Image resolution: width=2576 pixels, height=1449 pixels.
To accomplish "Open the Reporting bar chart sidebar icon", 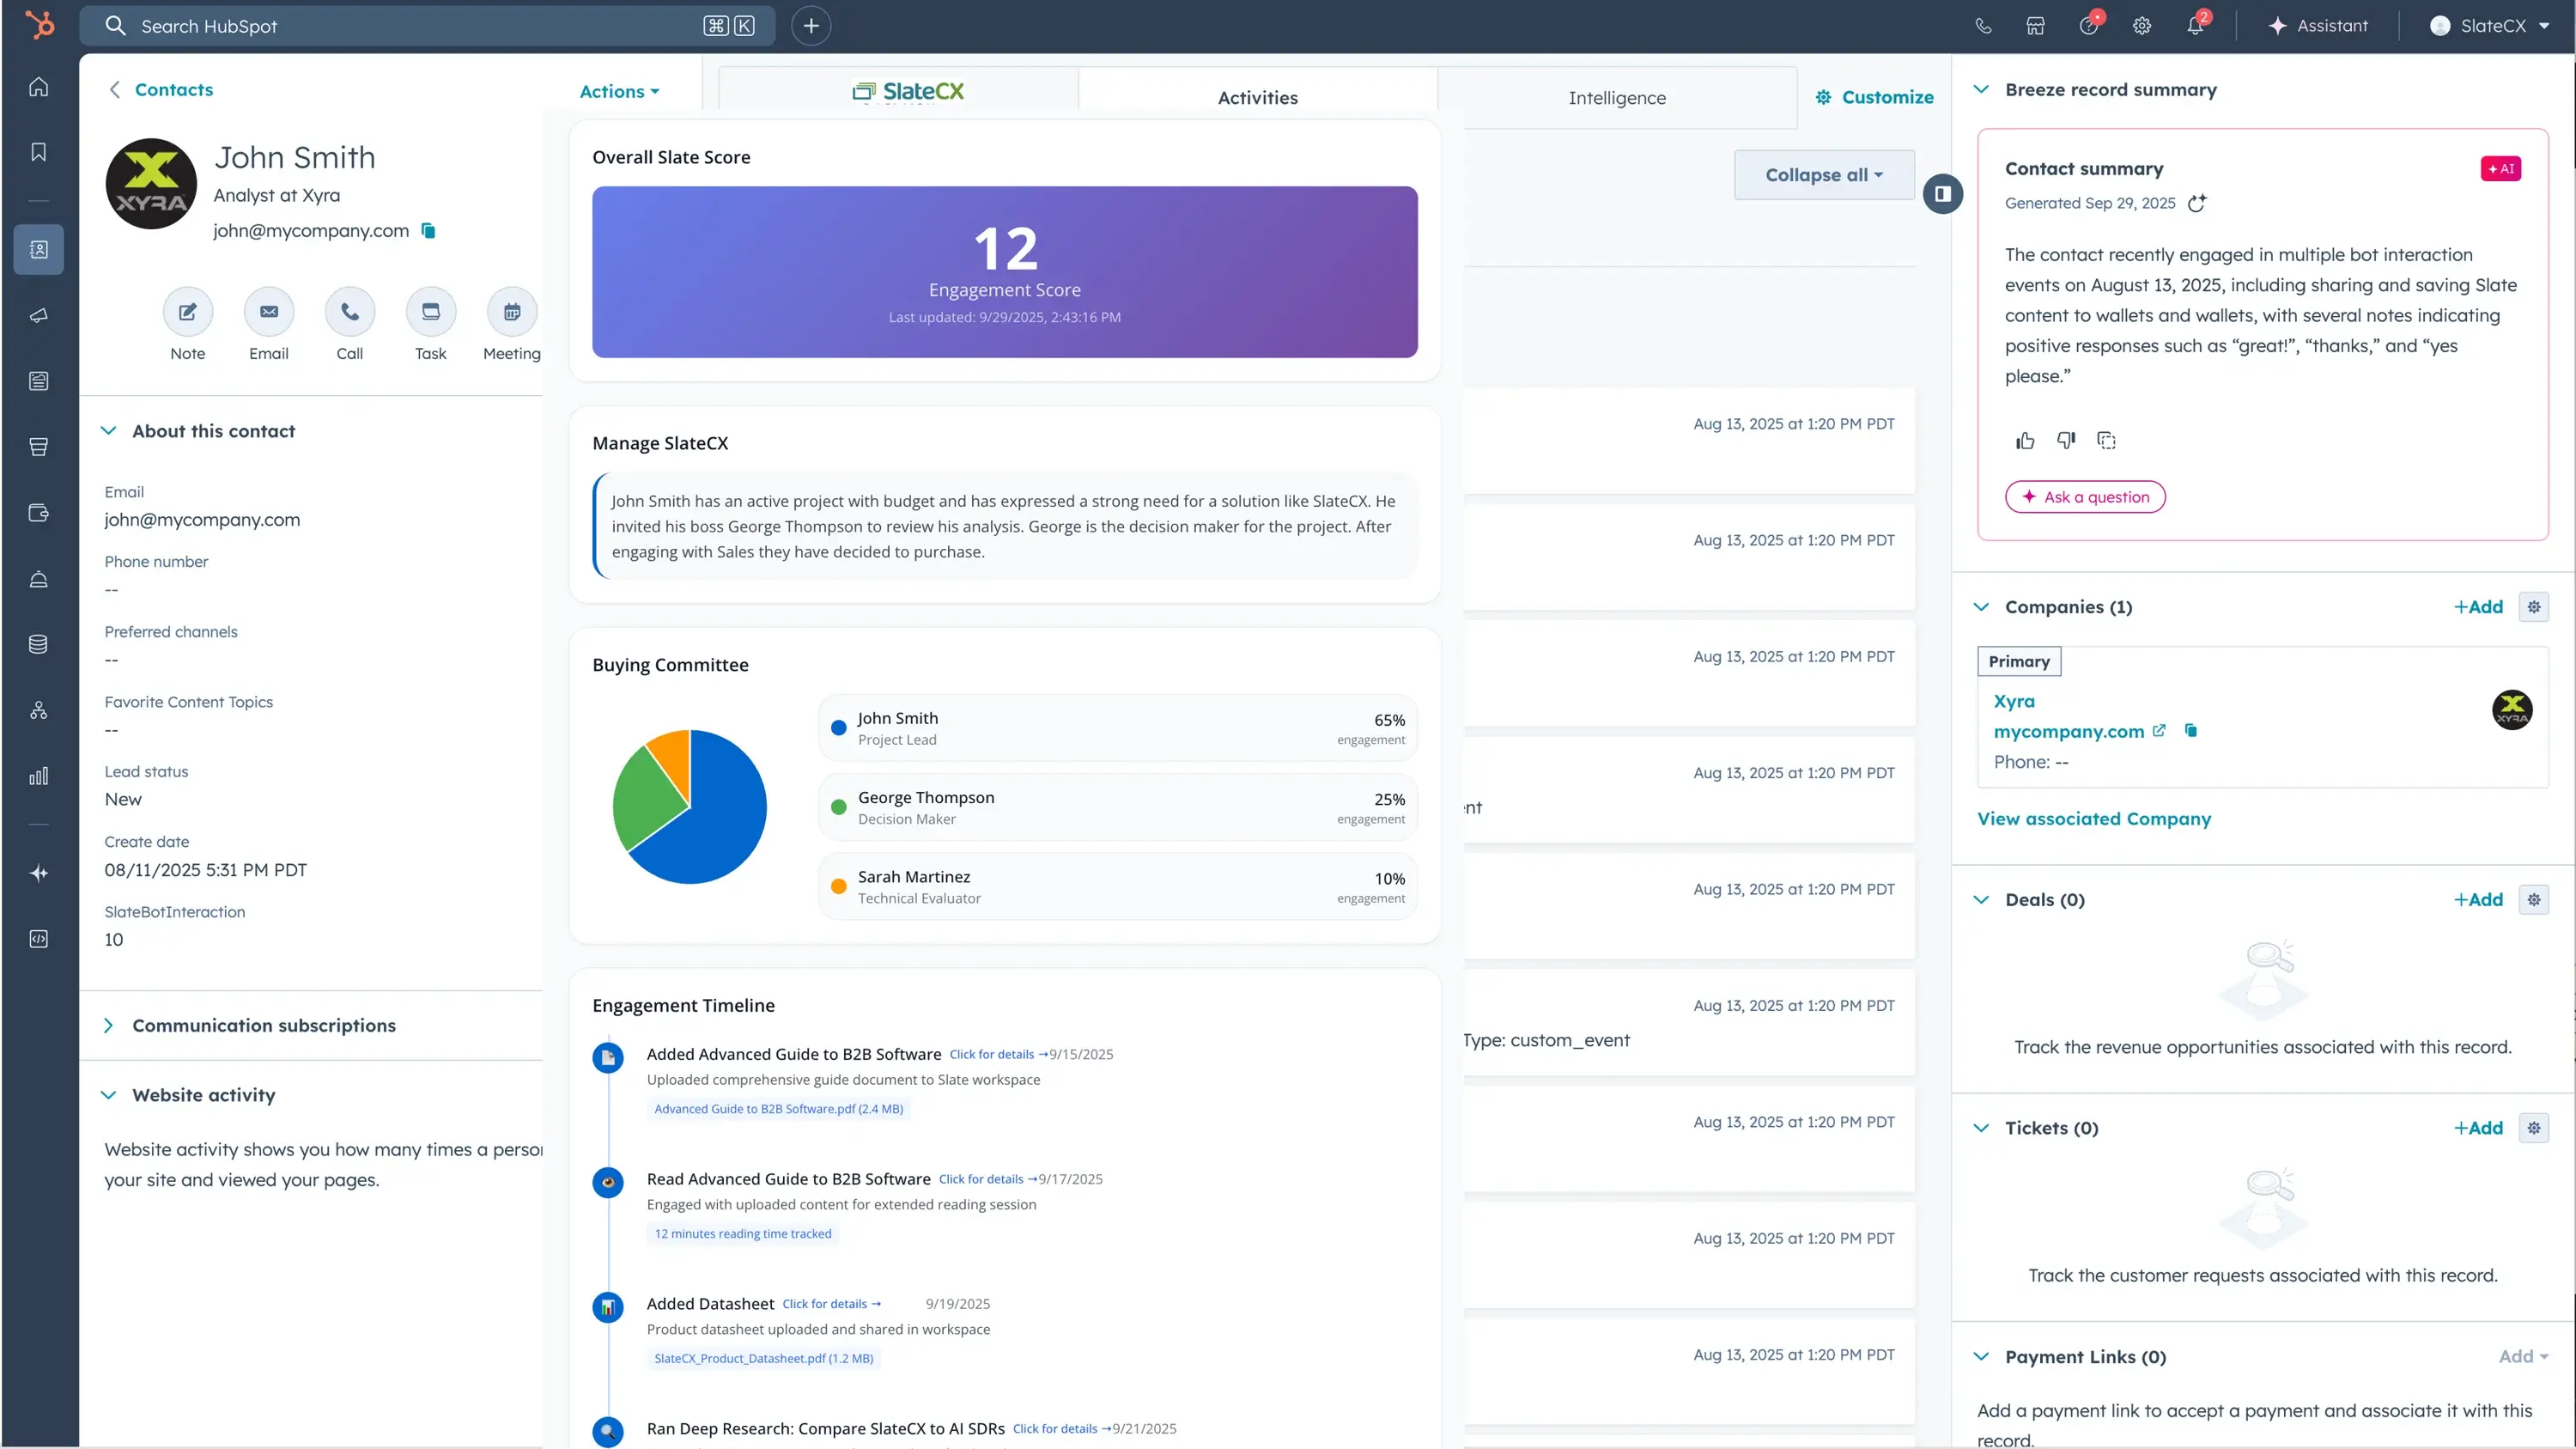I will (x=39, y=776).
